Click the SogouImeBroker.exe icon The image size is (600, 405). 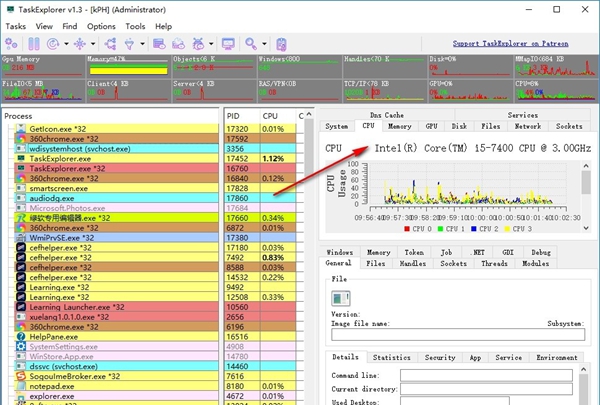pos(21,376)
